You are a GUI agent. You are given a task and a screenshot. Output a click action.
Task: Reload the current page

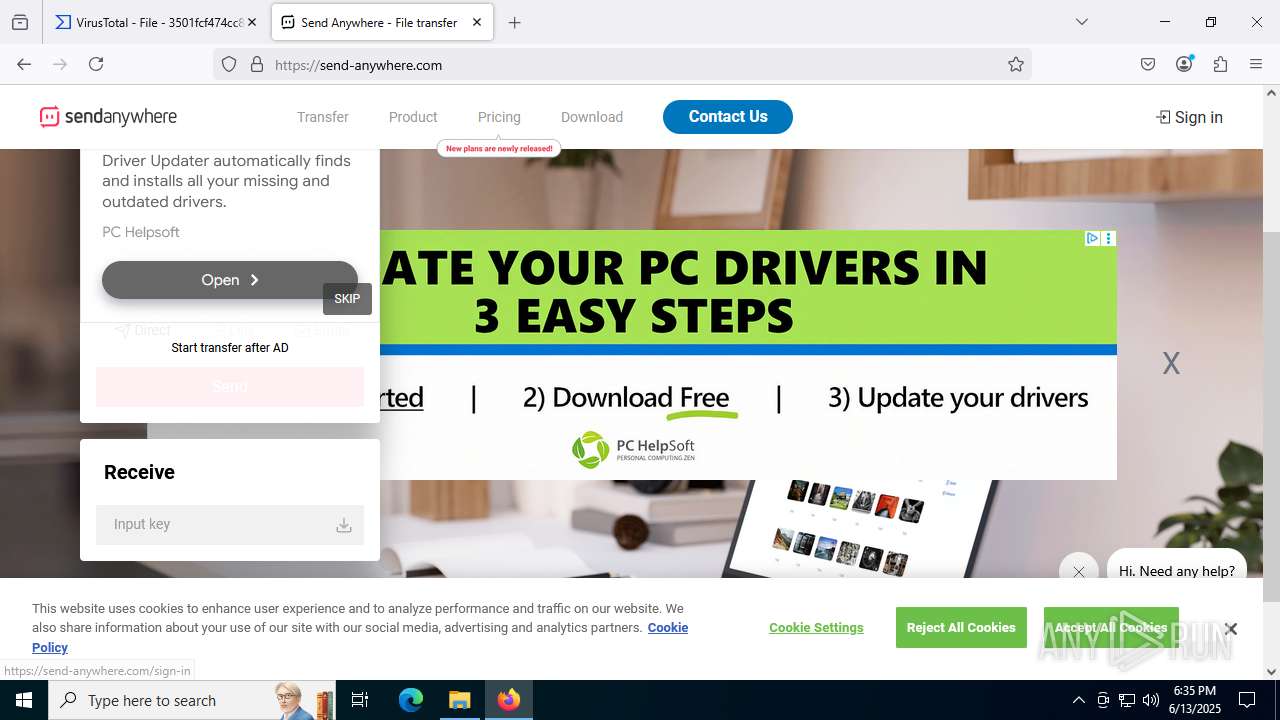(x=96, y=64)
